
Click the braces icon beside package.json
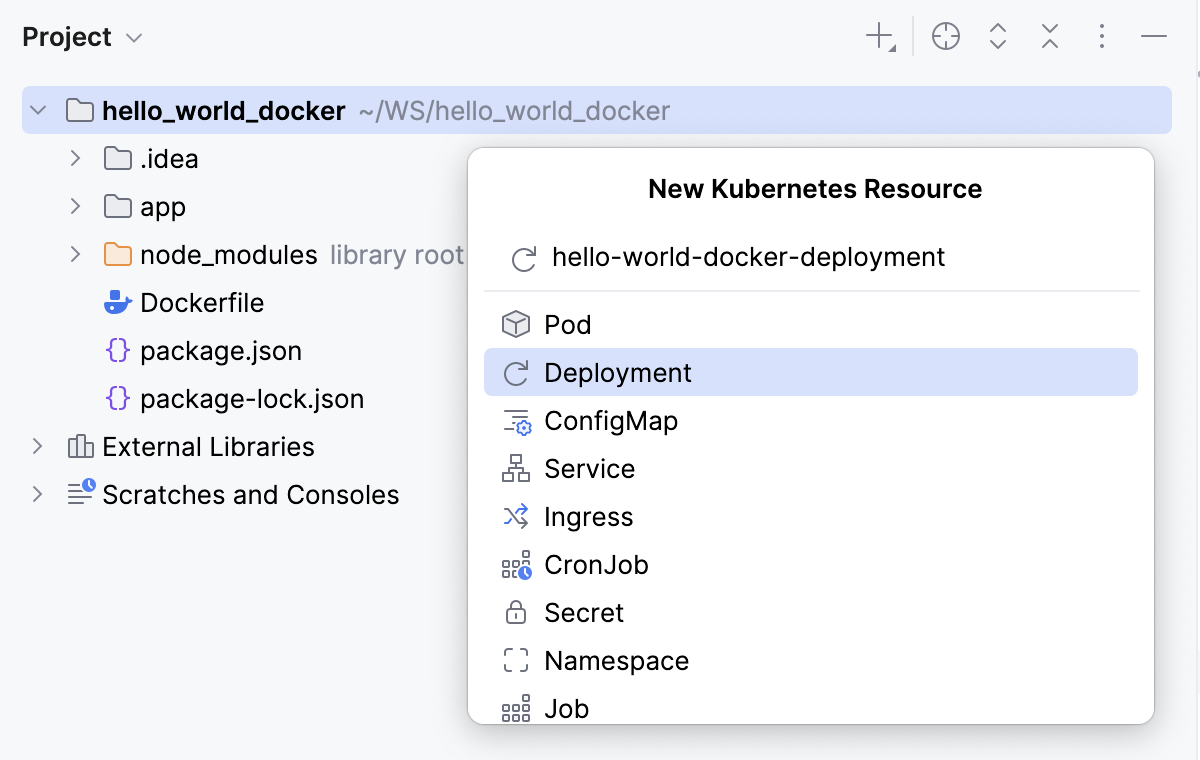pyautogui.click(x=118, y=350)
